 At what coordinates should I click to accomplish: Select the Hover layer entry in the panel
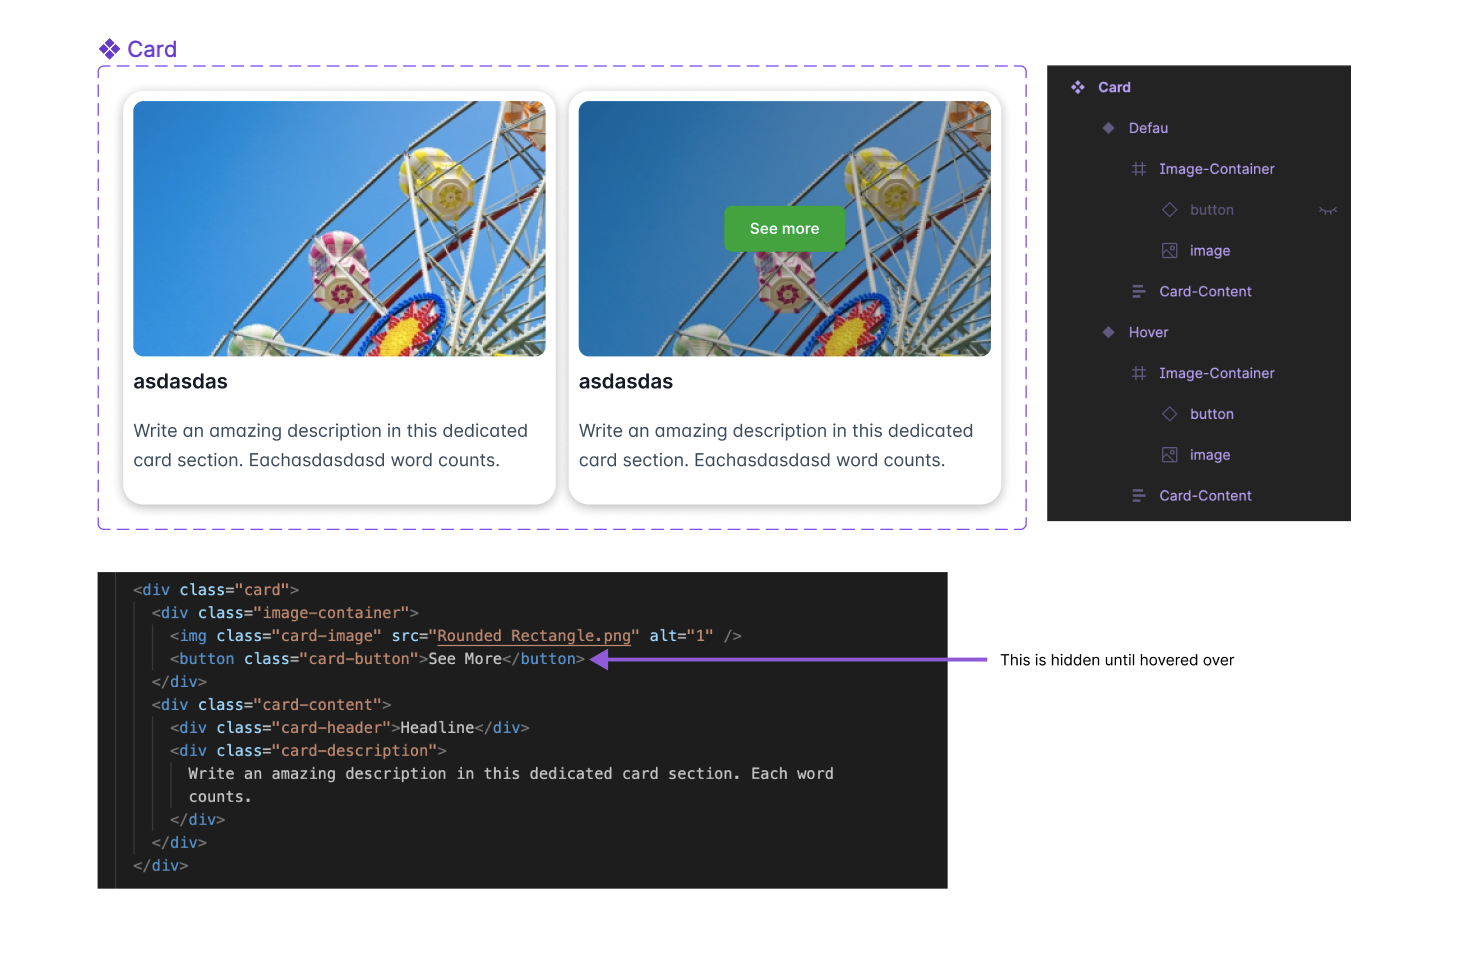click(x=1148, y=332)
